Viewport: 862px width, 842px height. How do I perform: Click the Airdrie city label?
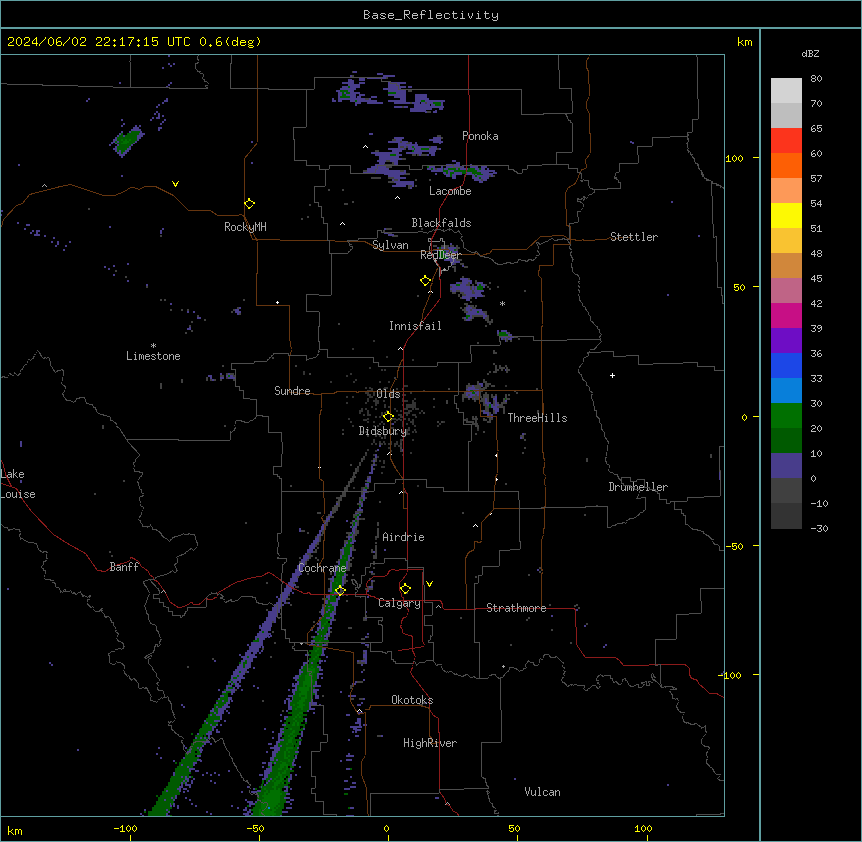(404, 537)
